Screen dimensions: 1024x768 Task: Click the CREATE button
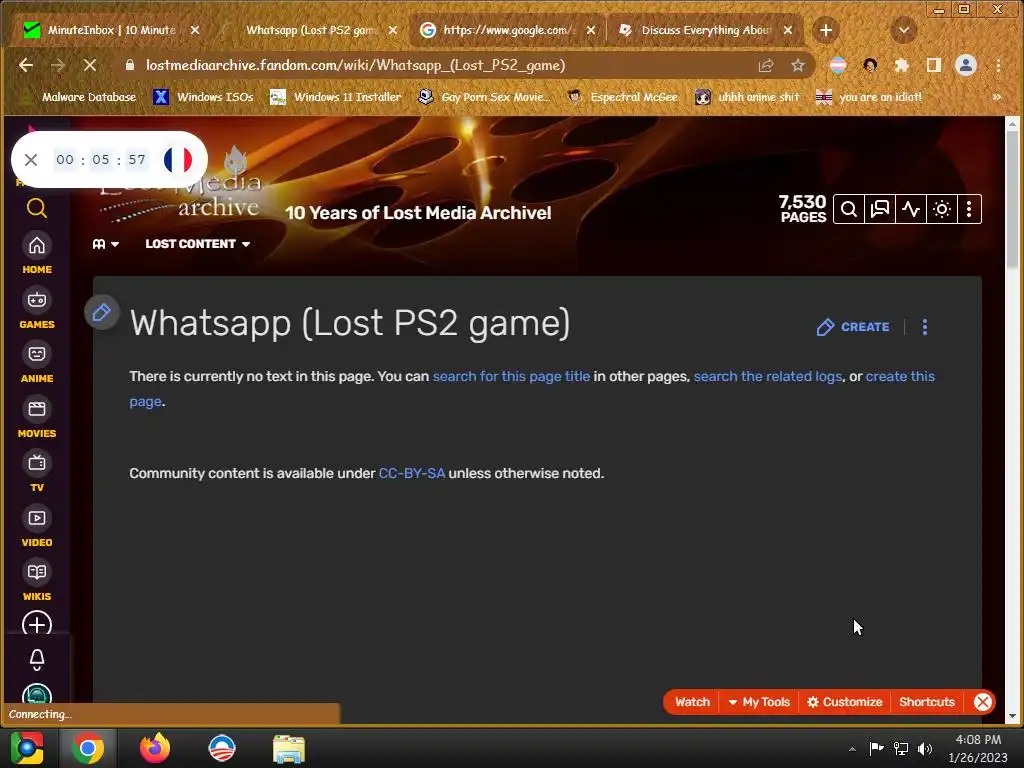pyautogui.click(x=853, y=327)
